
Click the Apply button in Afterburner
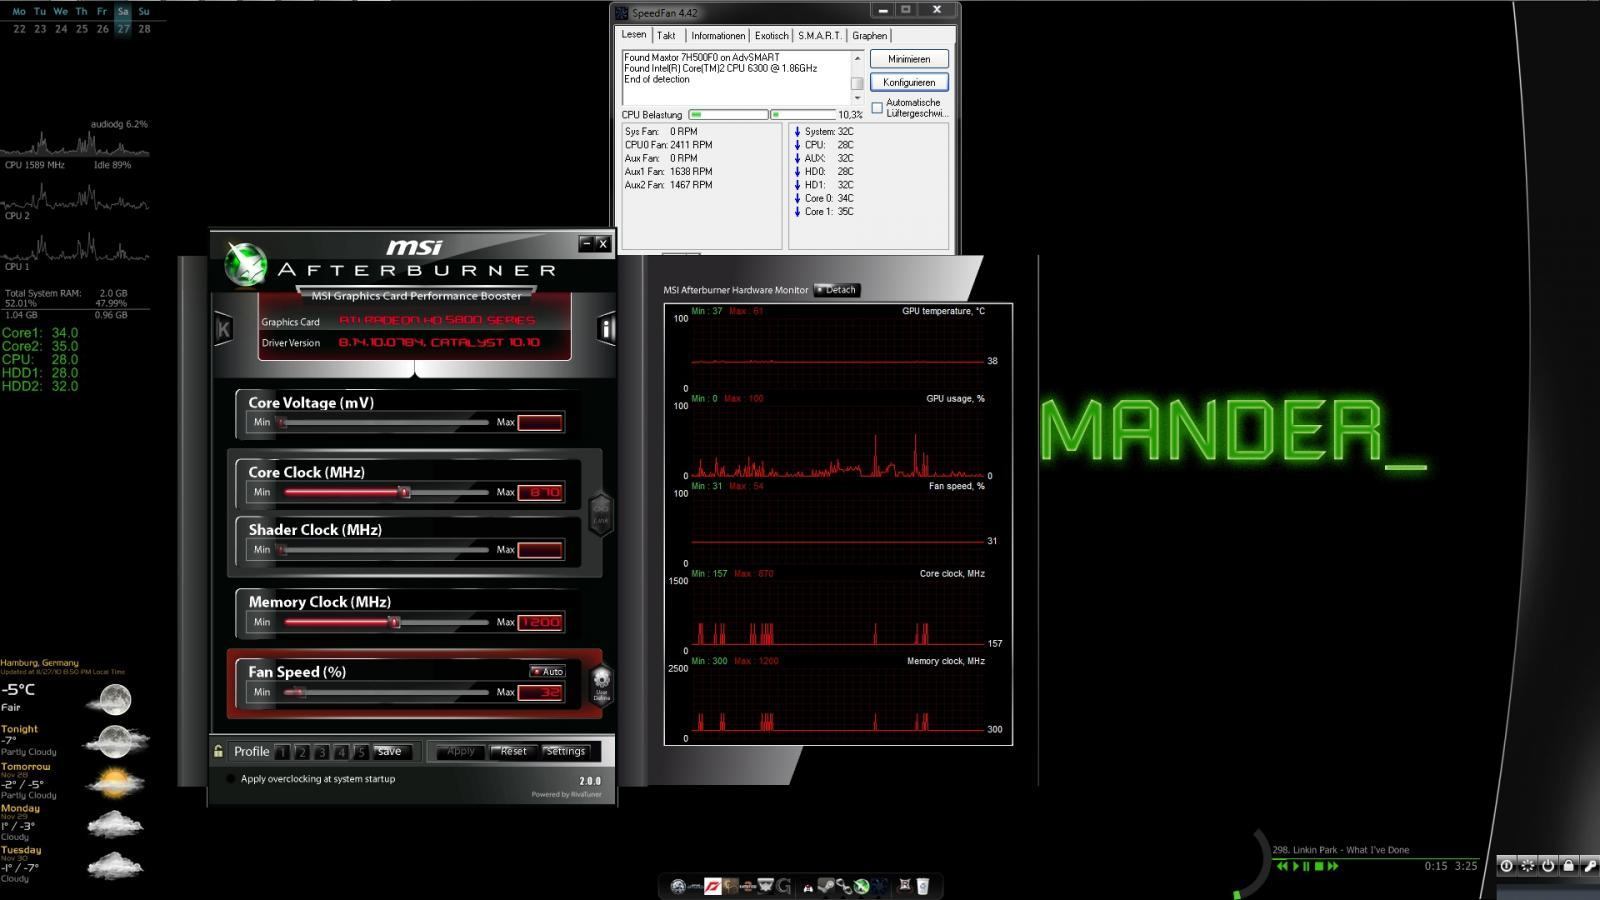tap(460, 751)
